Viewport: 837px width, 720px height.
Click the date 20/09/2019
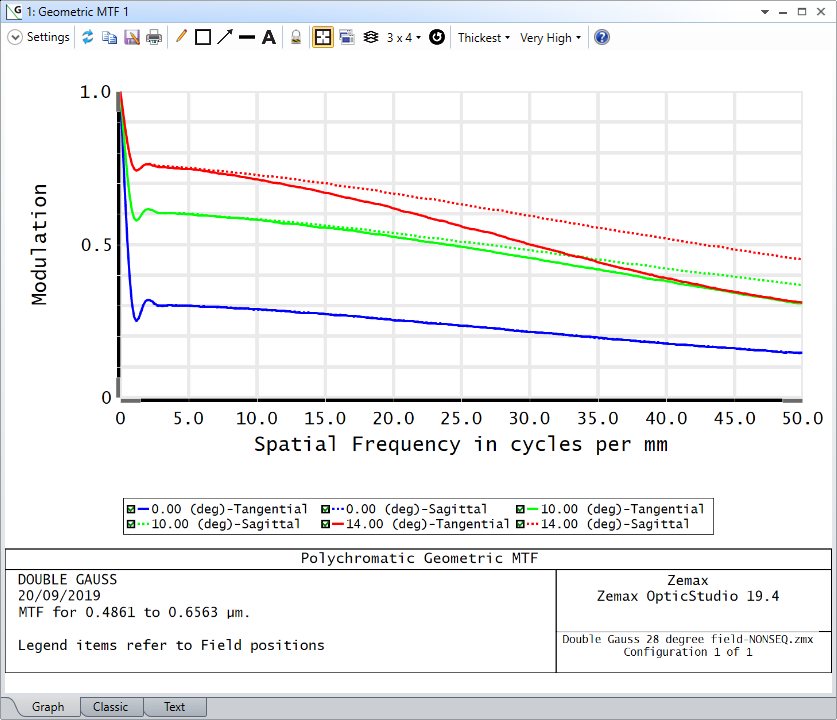(x=59, y=596)
